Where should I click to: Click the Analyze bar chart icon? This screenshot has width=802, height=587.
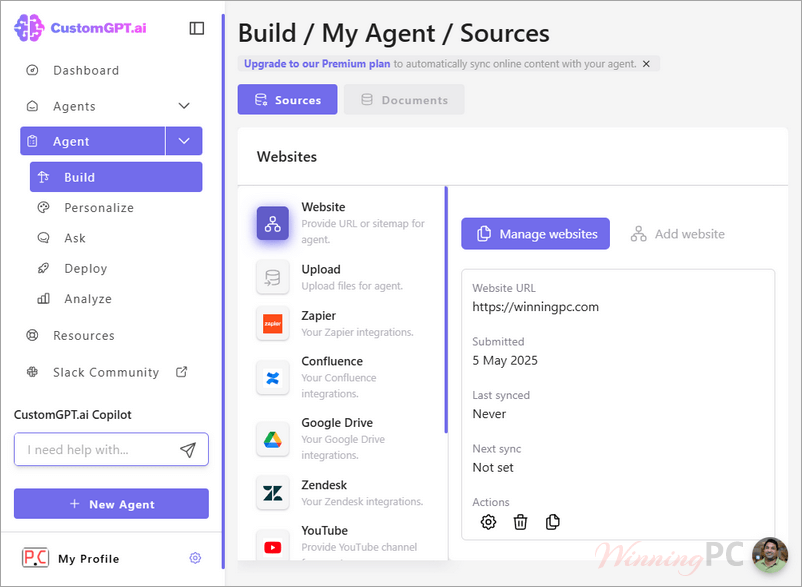pyautogui.click(x=43, y=299)
